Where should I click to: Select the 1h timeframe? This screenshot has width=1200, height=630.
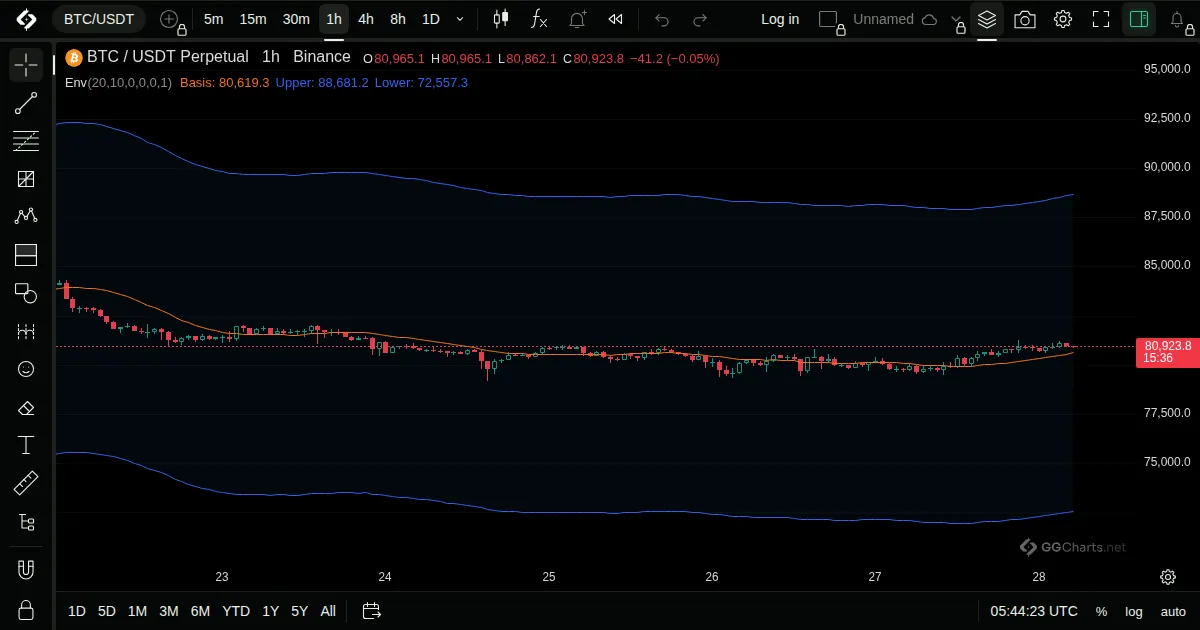[334, 19]
